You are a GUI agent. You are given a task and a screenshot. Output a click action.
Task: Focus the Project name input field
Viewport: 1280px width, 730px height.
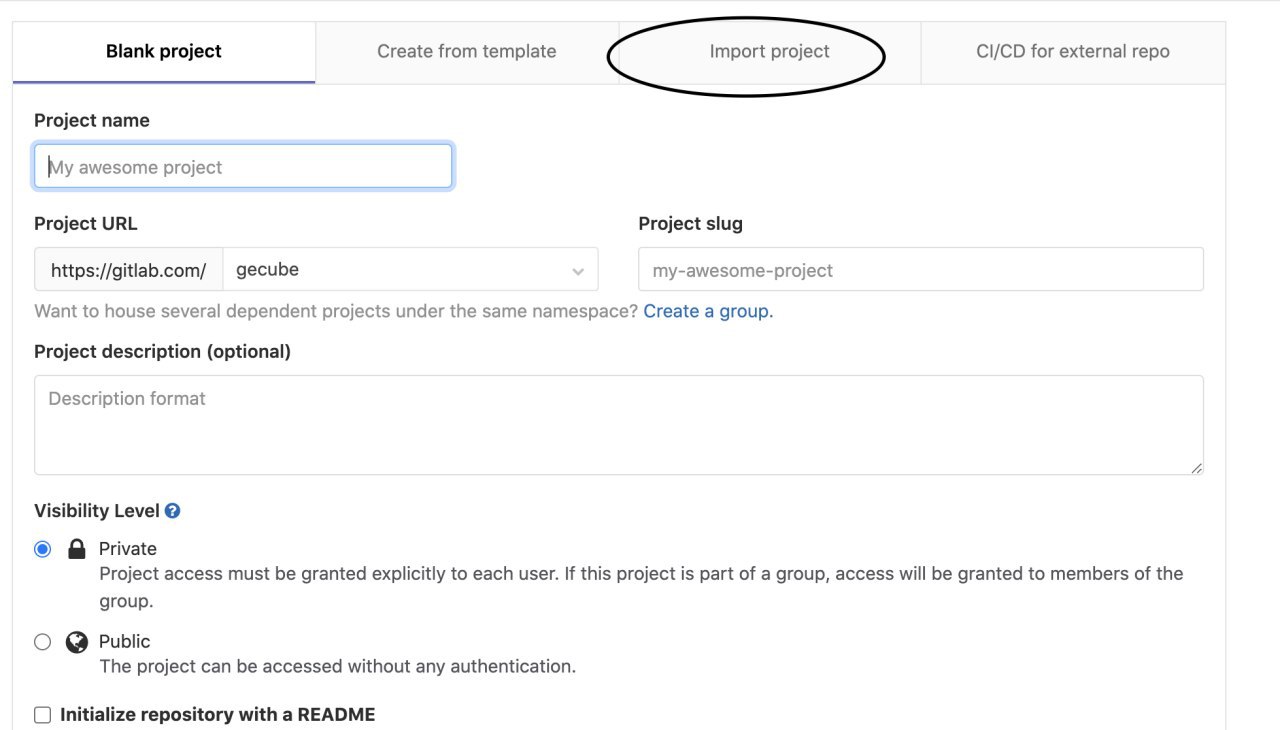(x=243, y=167)
